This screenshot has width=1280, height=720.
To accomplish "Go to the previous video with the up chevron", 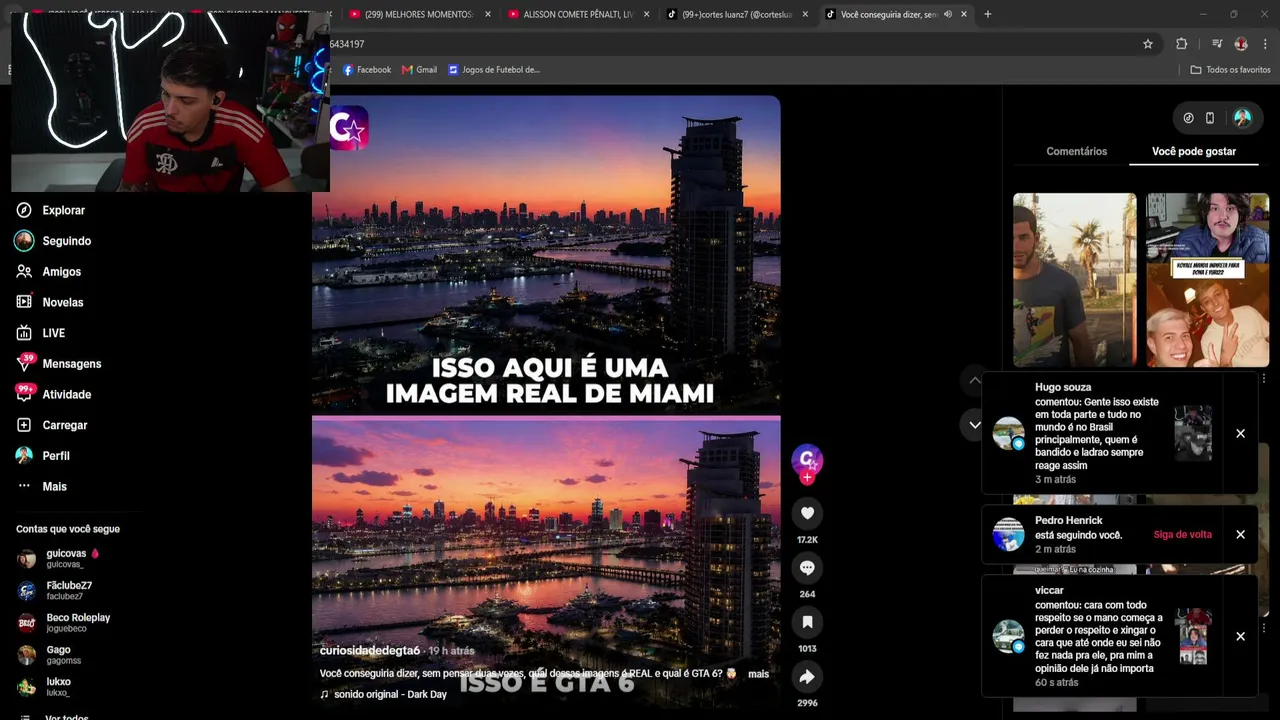I will [x=975, y=380].
